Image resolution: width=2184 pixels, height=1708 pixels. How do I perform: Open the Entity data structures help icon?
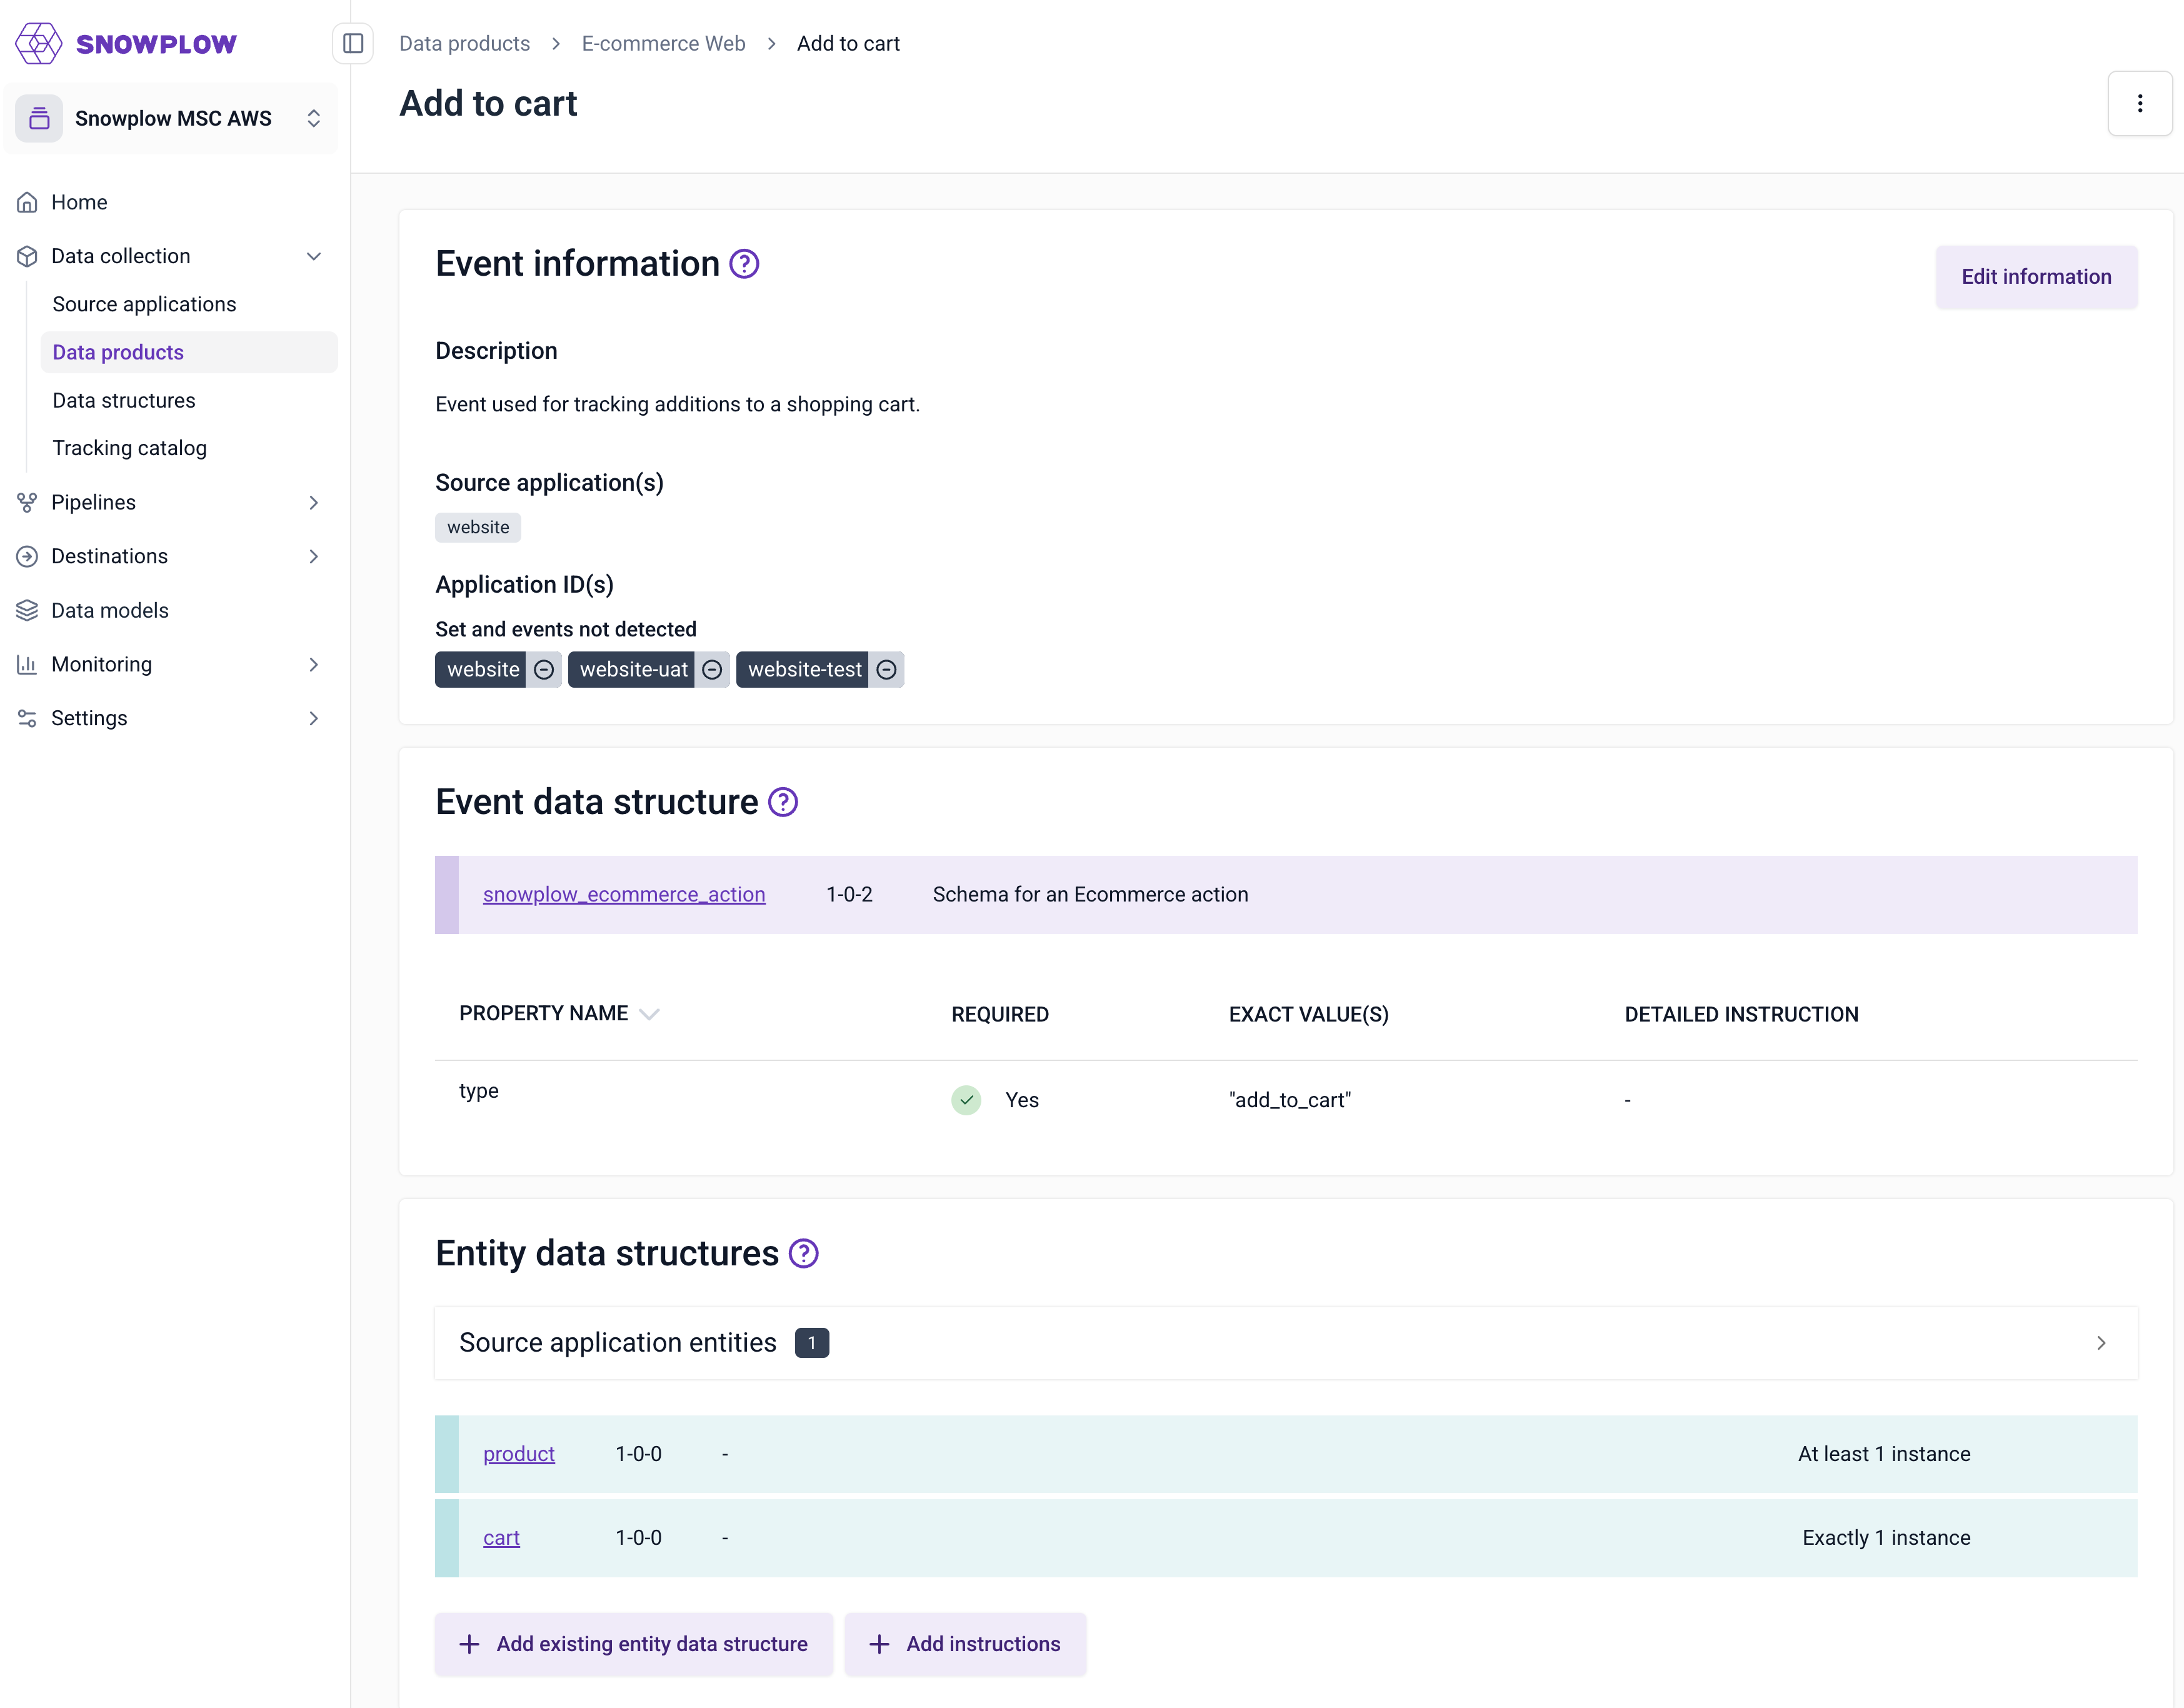pos(802,1252)
